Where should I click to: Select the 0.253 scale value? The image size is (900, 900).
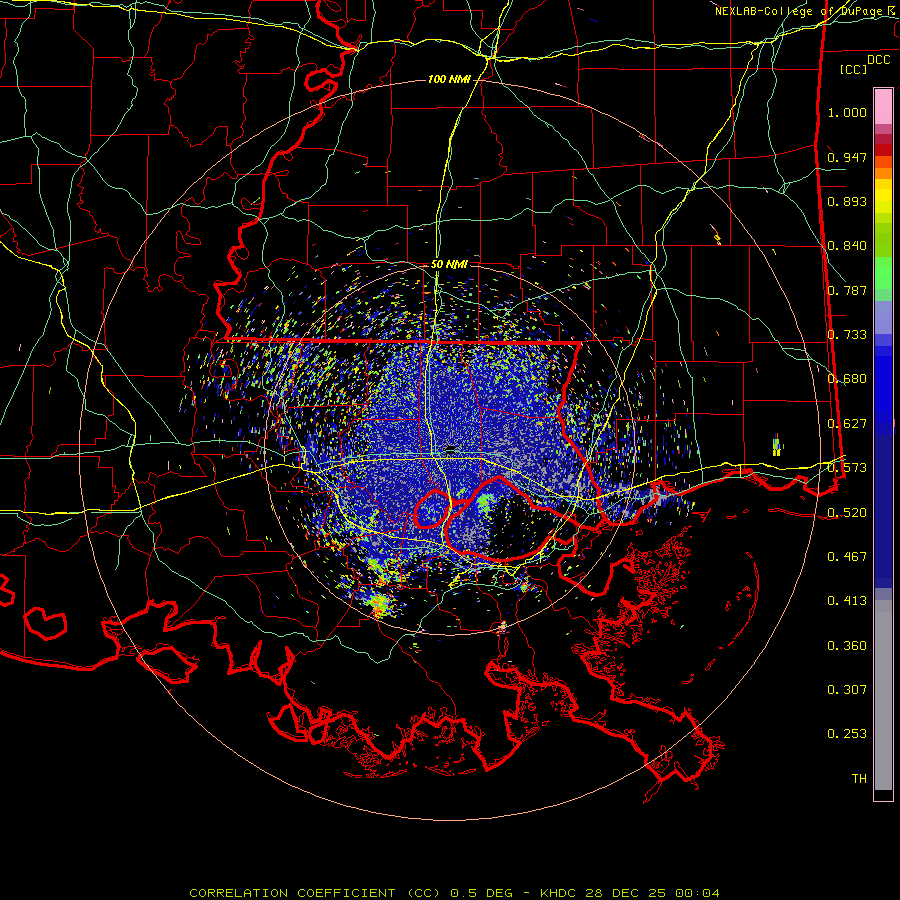tap(847, 734)
